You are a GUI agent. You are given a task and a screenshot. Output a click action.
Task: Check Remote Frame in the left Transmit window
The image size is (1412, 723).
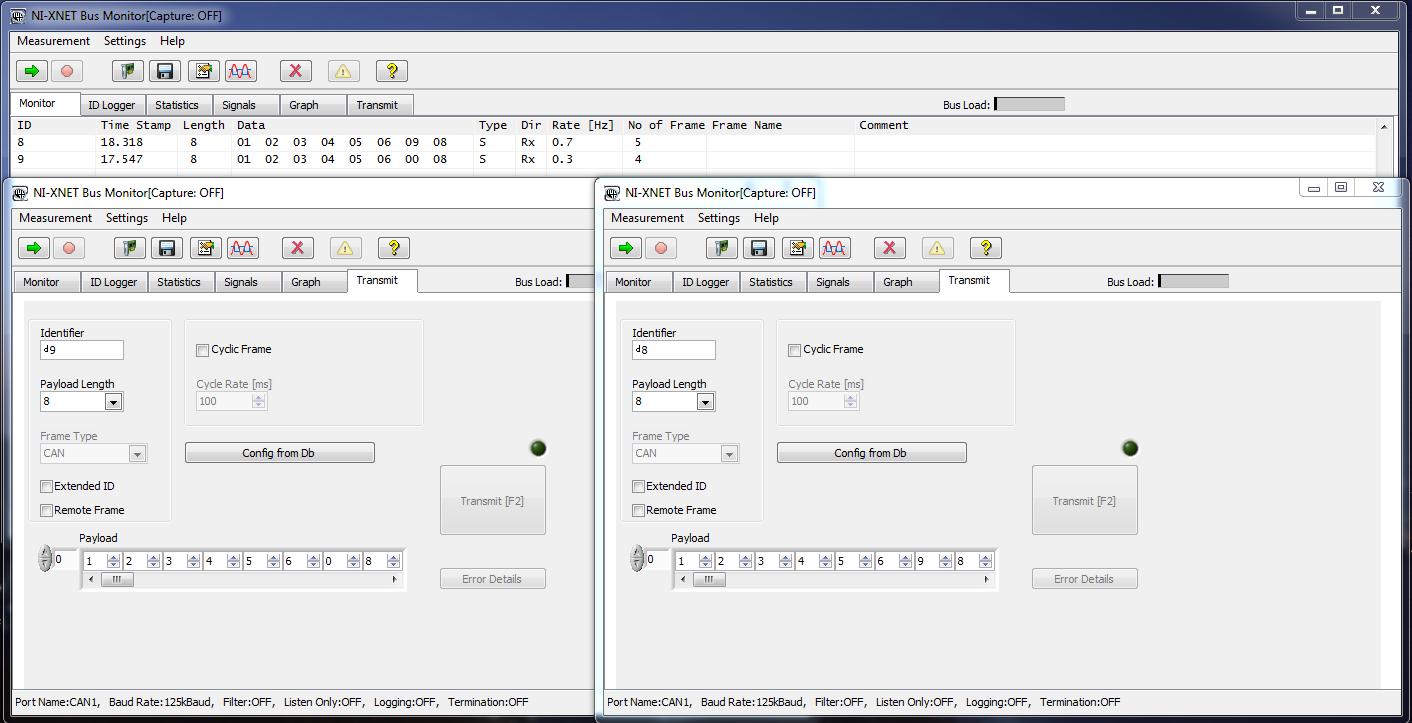click(x=47, y=511)
